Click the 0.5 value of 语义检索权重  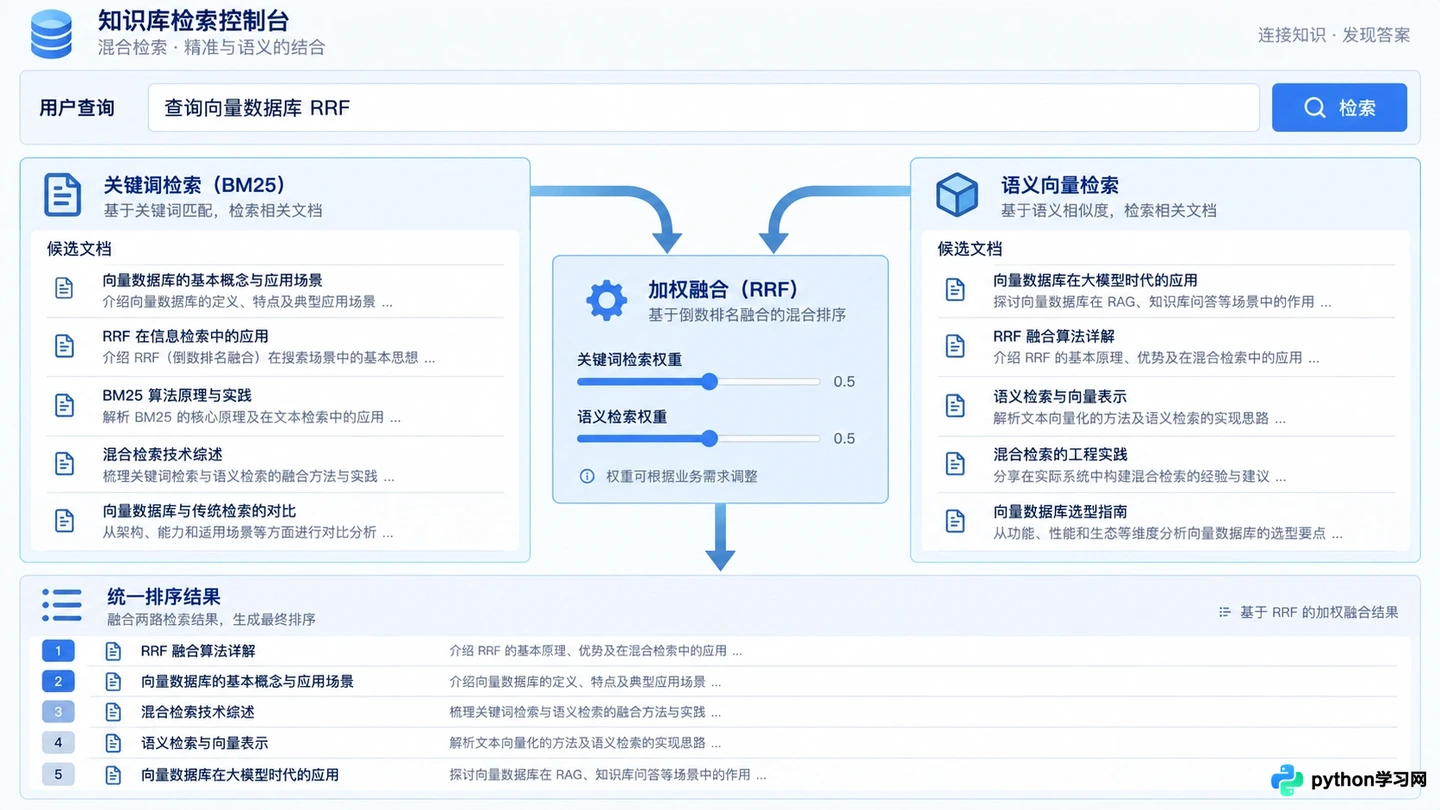tap(844, 439)
